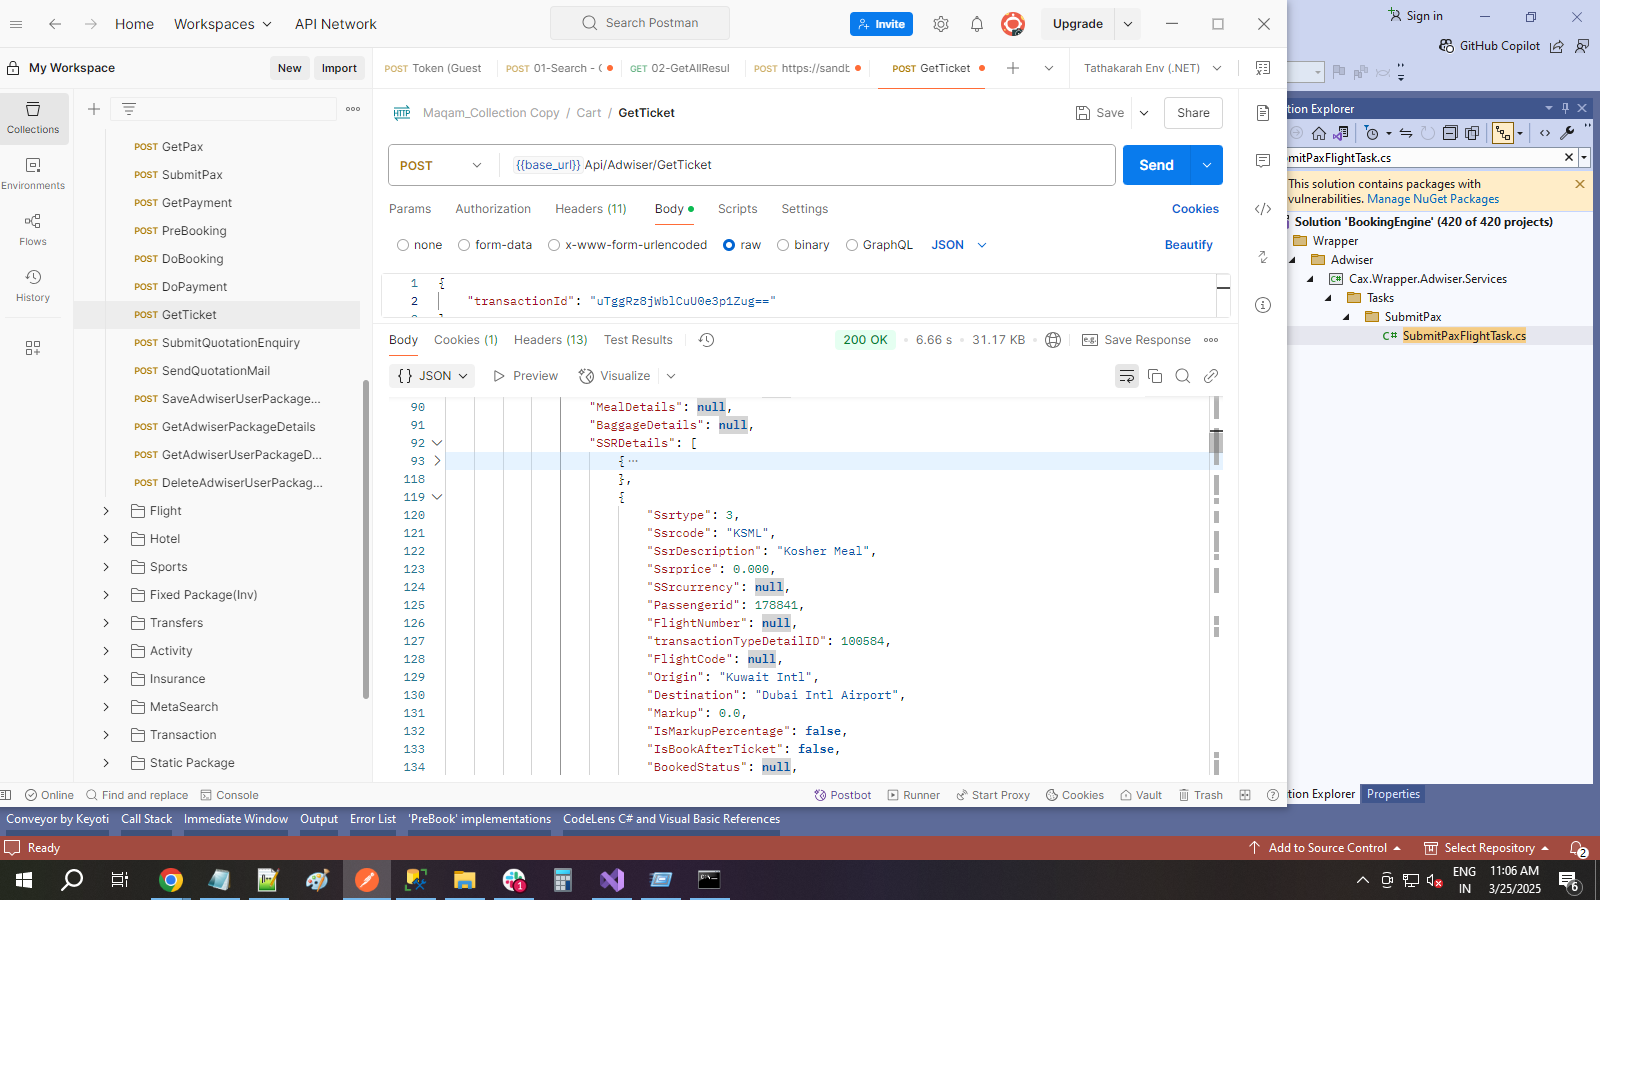Viewport: 1640px width, 1072px height.
Task: Expand the Flight collection folder
Action: point(106,511)
